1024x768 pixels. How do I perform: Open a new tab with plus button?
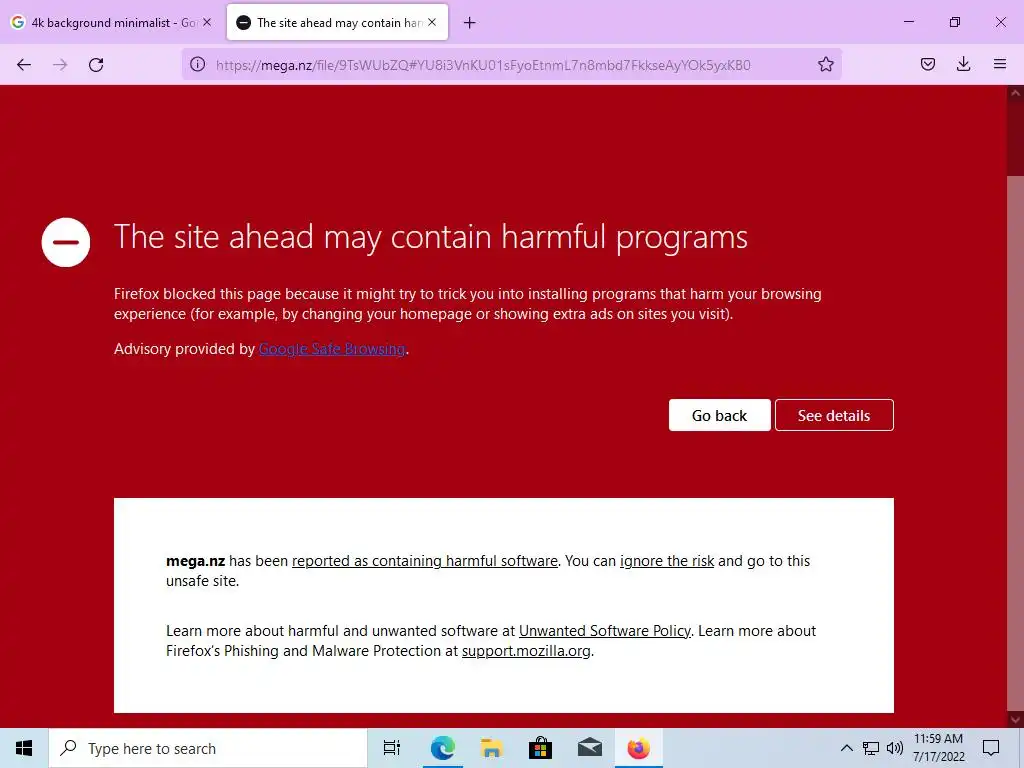click(470, 23)
